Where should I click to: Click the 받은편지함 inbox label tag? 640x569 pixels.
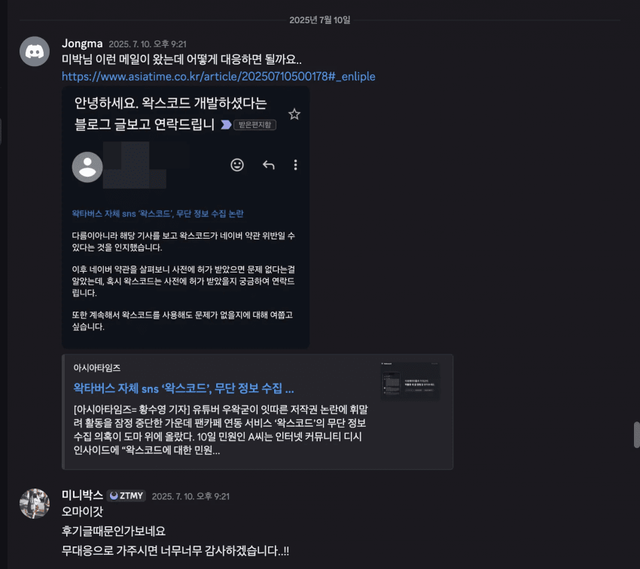(255, 125)
